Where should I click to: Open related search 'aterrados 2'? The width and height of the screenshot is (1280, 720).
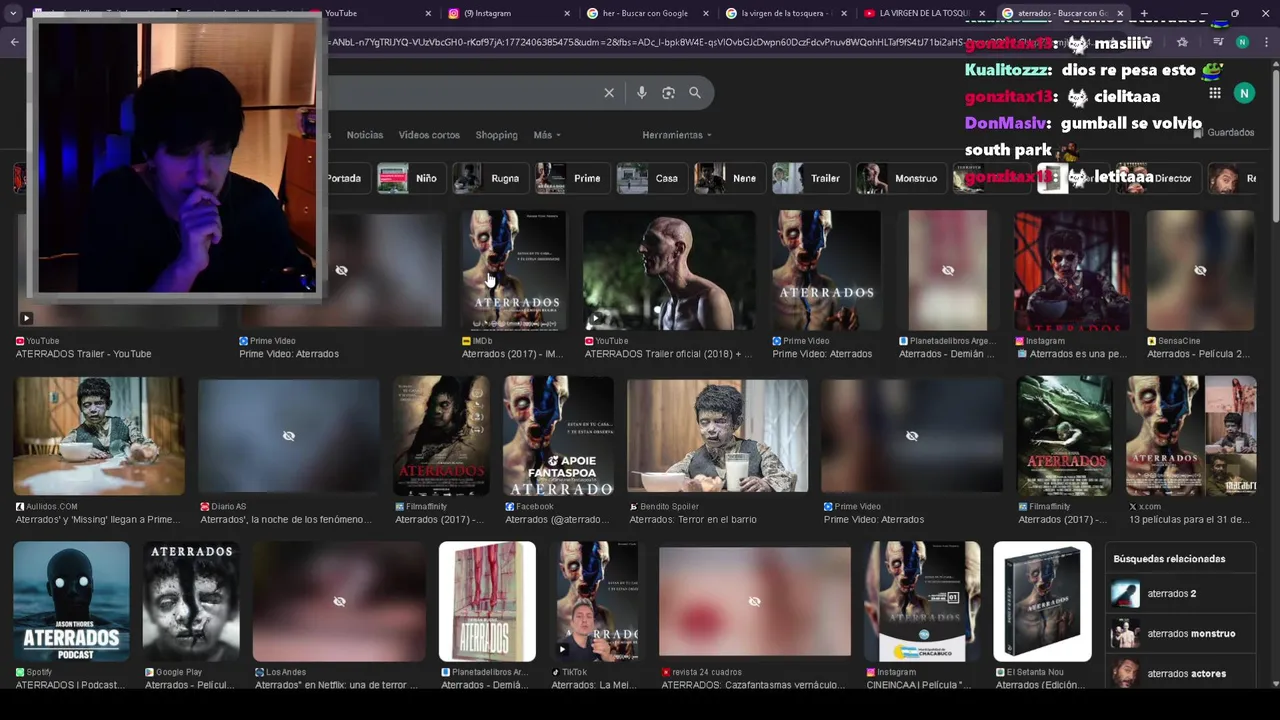(x=1182, y=594)
